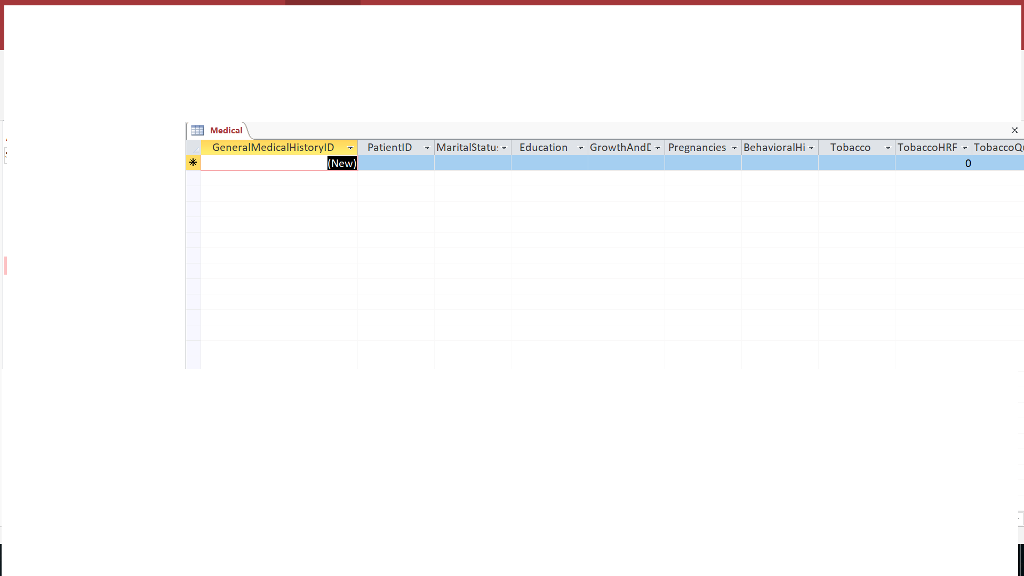Click the Pregnancies cell in new row
1024x576 pixels.
tap(703, 163)
